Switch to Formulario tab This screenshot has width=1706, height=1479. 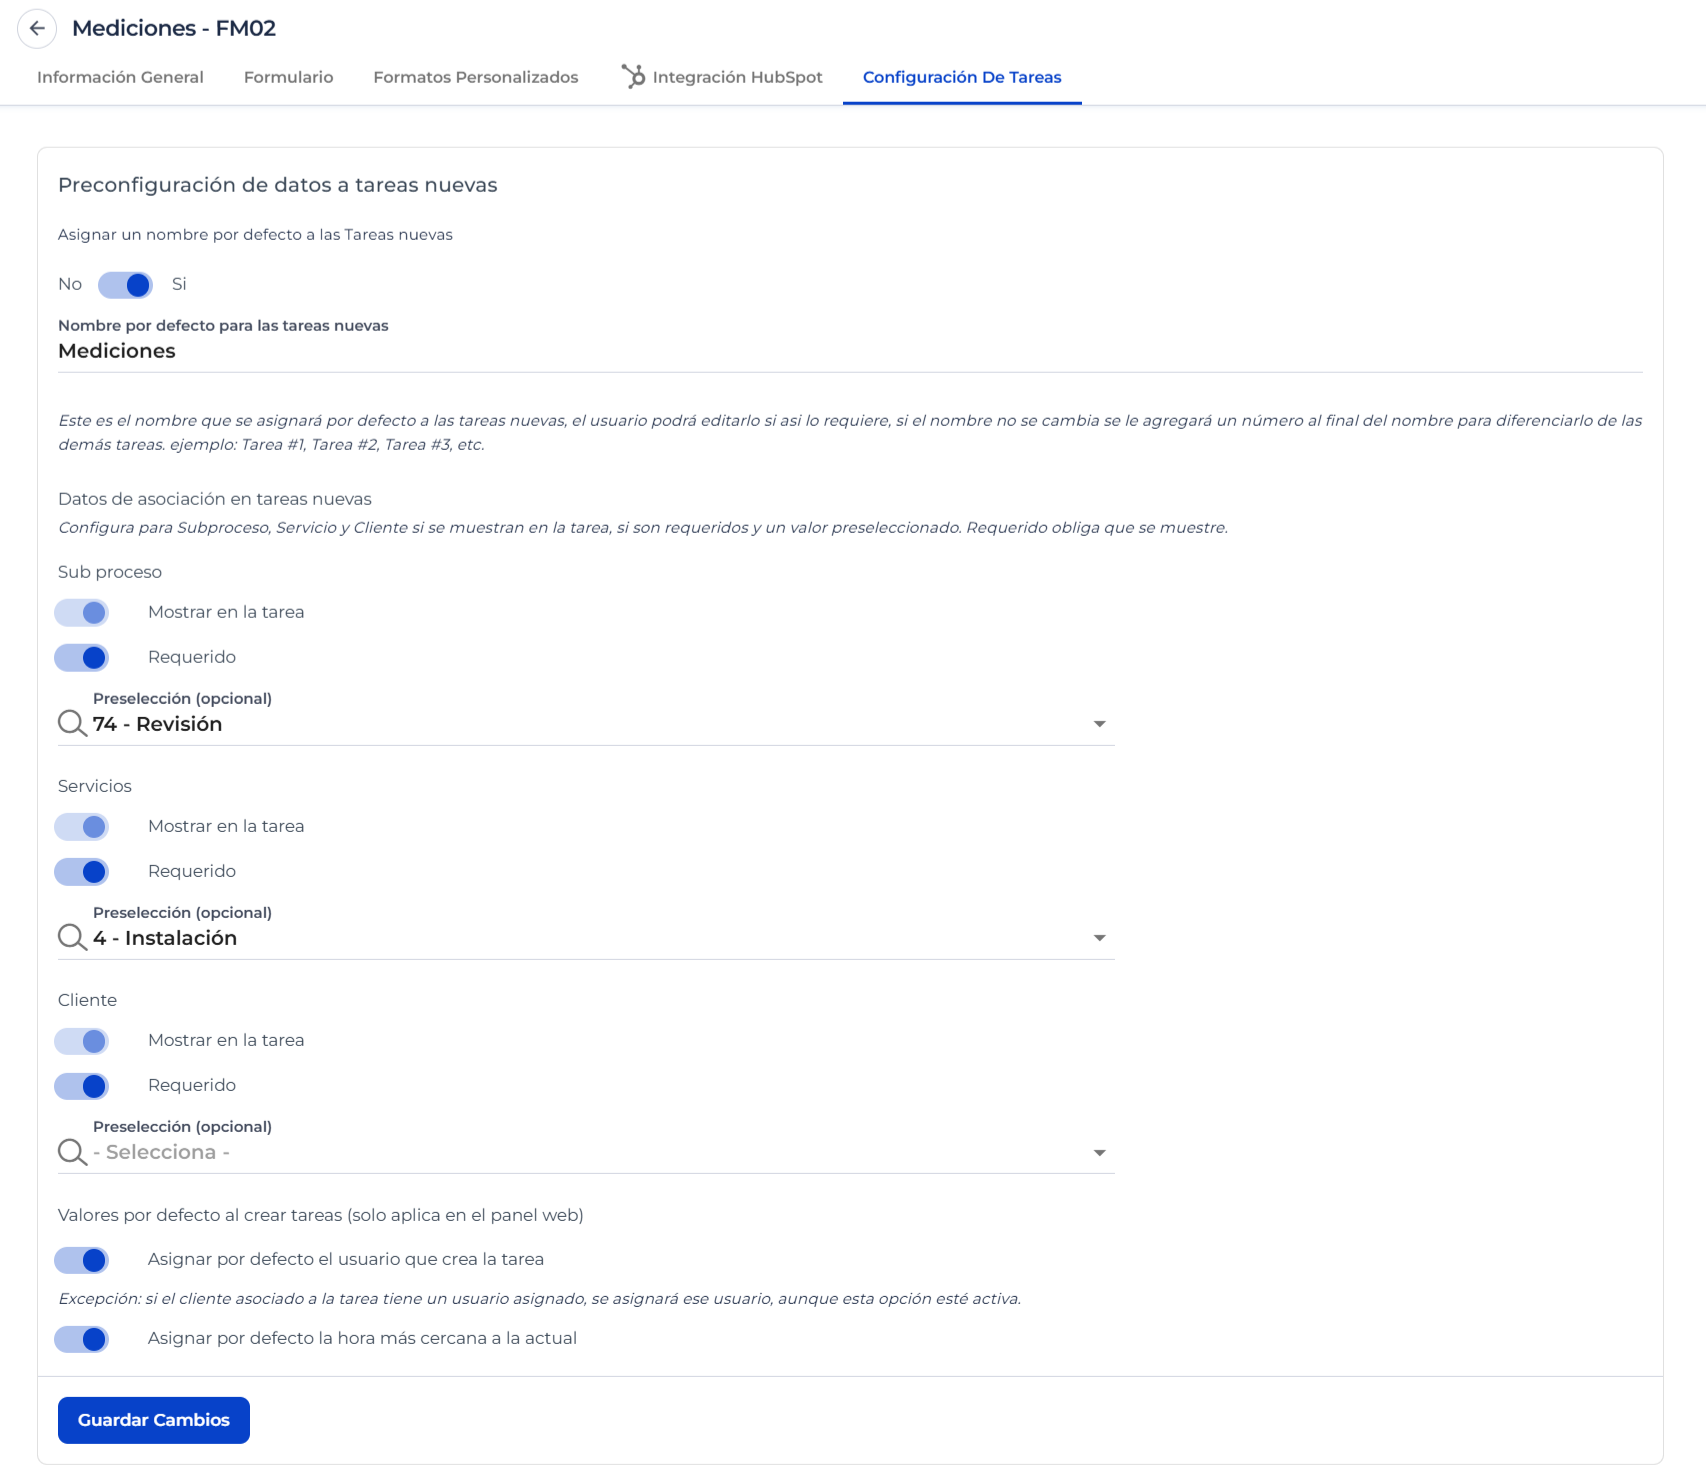coord(289,77)
